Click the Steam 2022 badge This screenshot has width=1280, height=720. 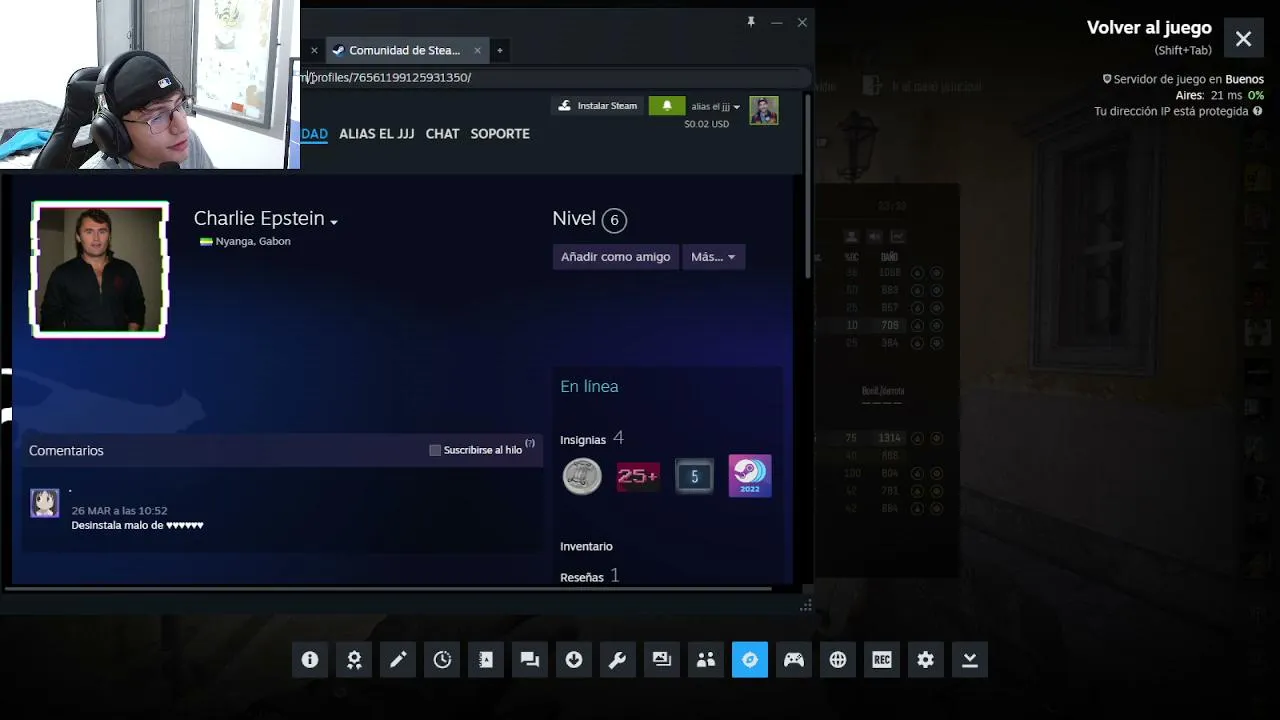pyautogui.click(x=750, y=476)
